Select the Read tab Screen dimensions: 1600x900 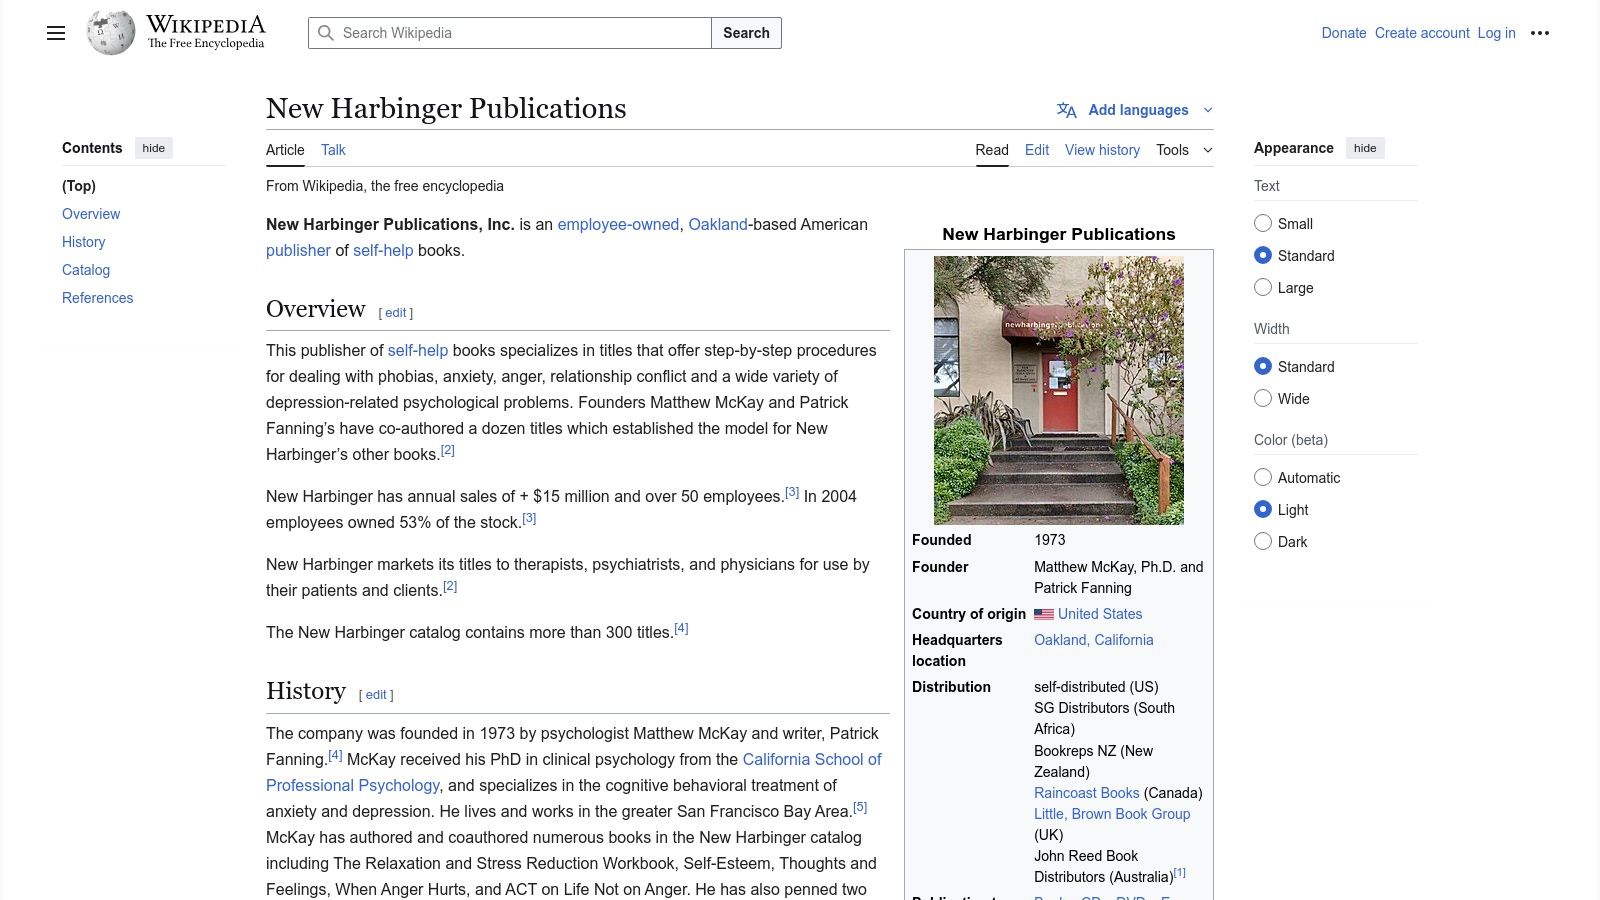click(x=992, y=150)
